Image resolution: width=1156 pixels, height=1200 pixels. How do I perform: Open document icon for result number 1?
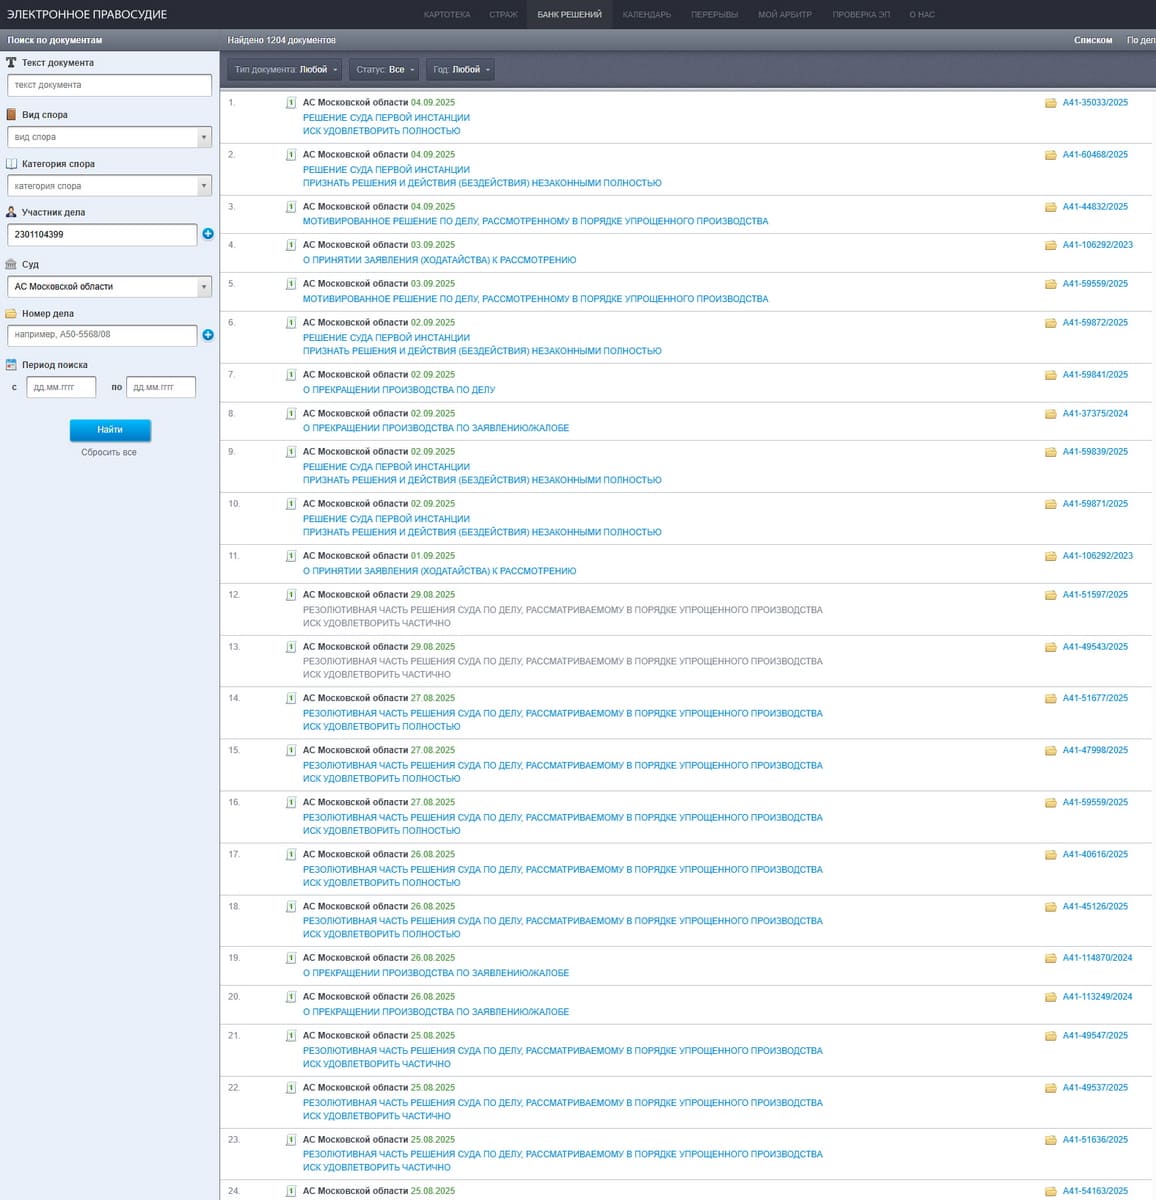(291, 103)
